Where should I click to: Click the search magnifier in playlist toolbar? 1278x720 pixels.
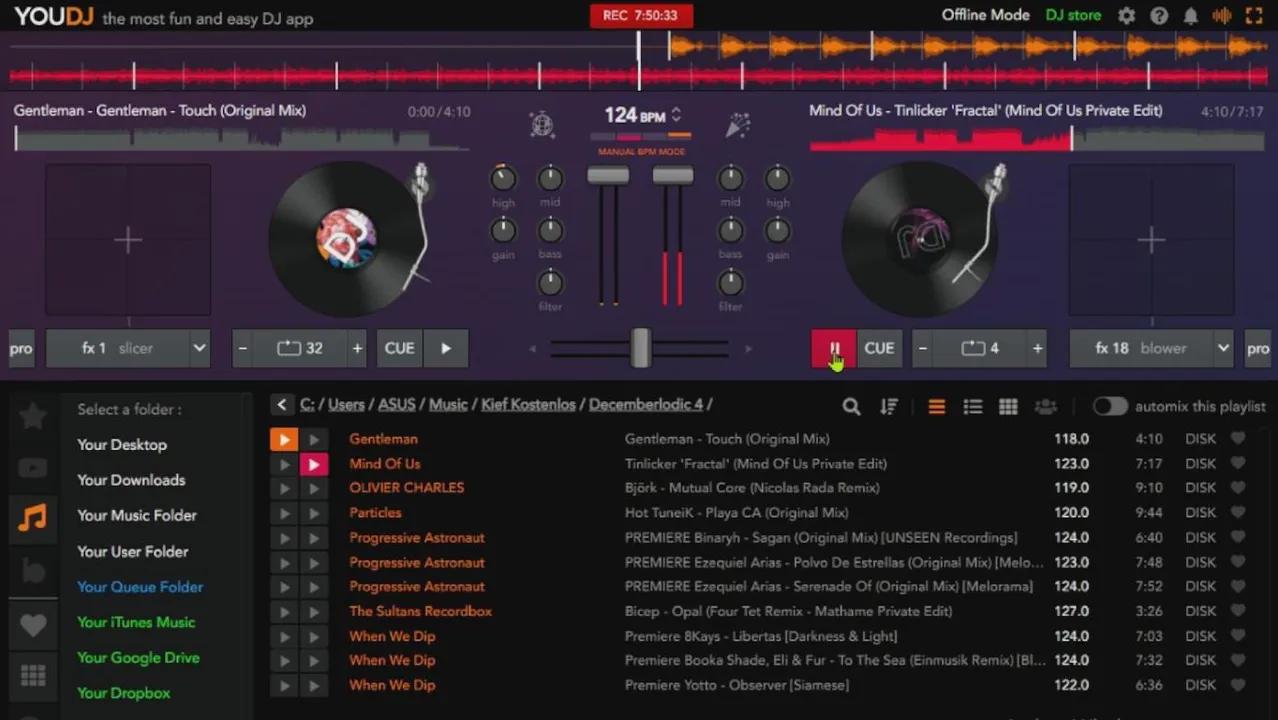[x=851, y=406]
